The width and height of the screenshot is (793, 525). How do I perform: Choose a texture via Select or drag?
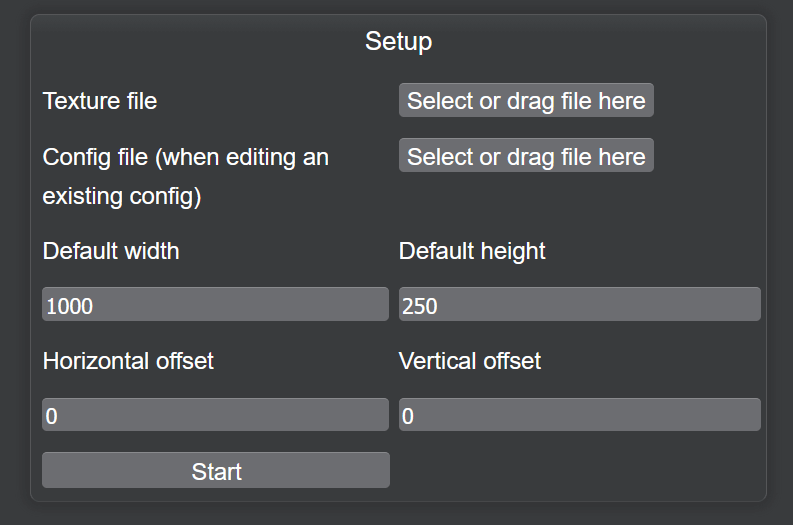(526, 101)
